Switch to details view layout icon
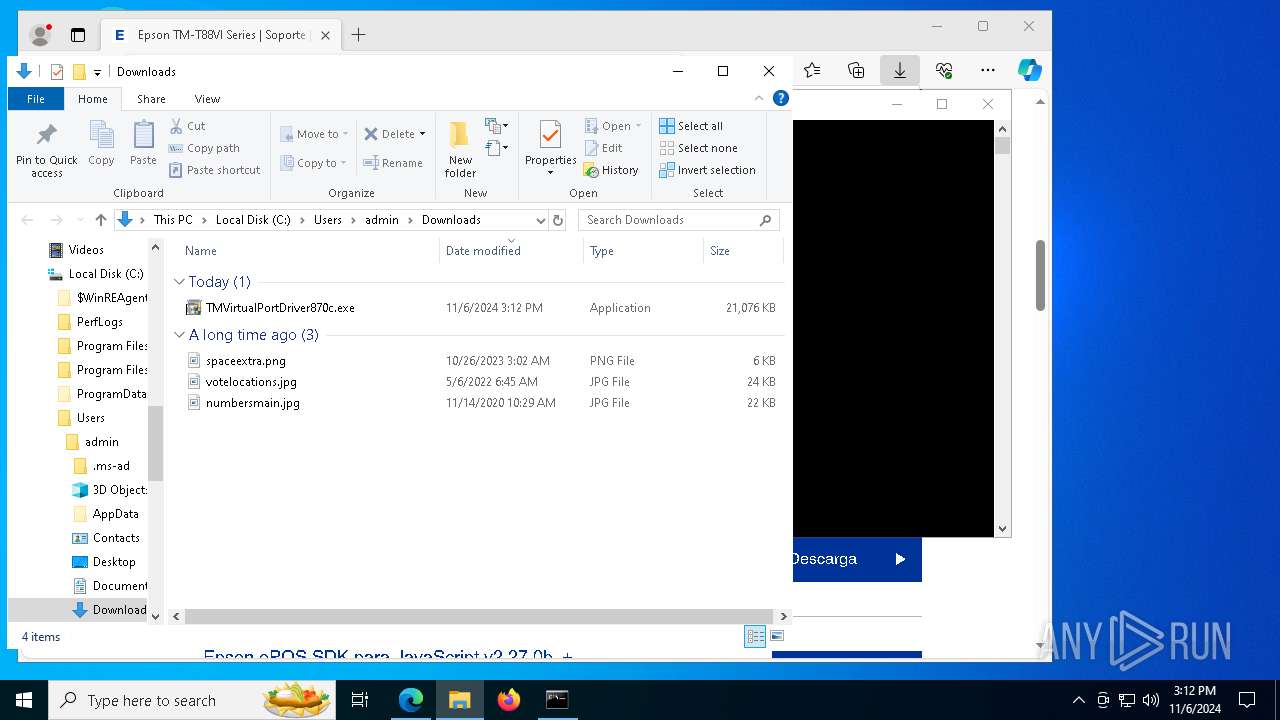Screen dimensions: 1280x720 755,636
